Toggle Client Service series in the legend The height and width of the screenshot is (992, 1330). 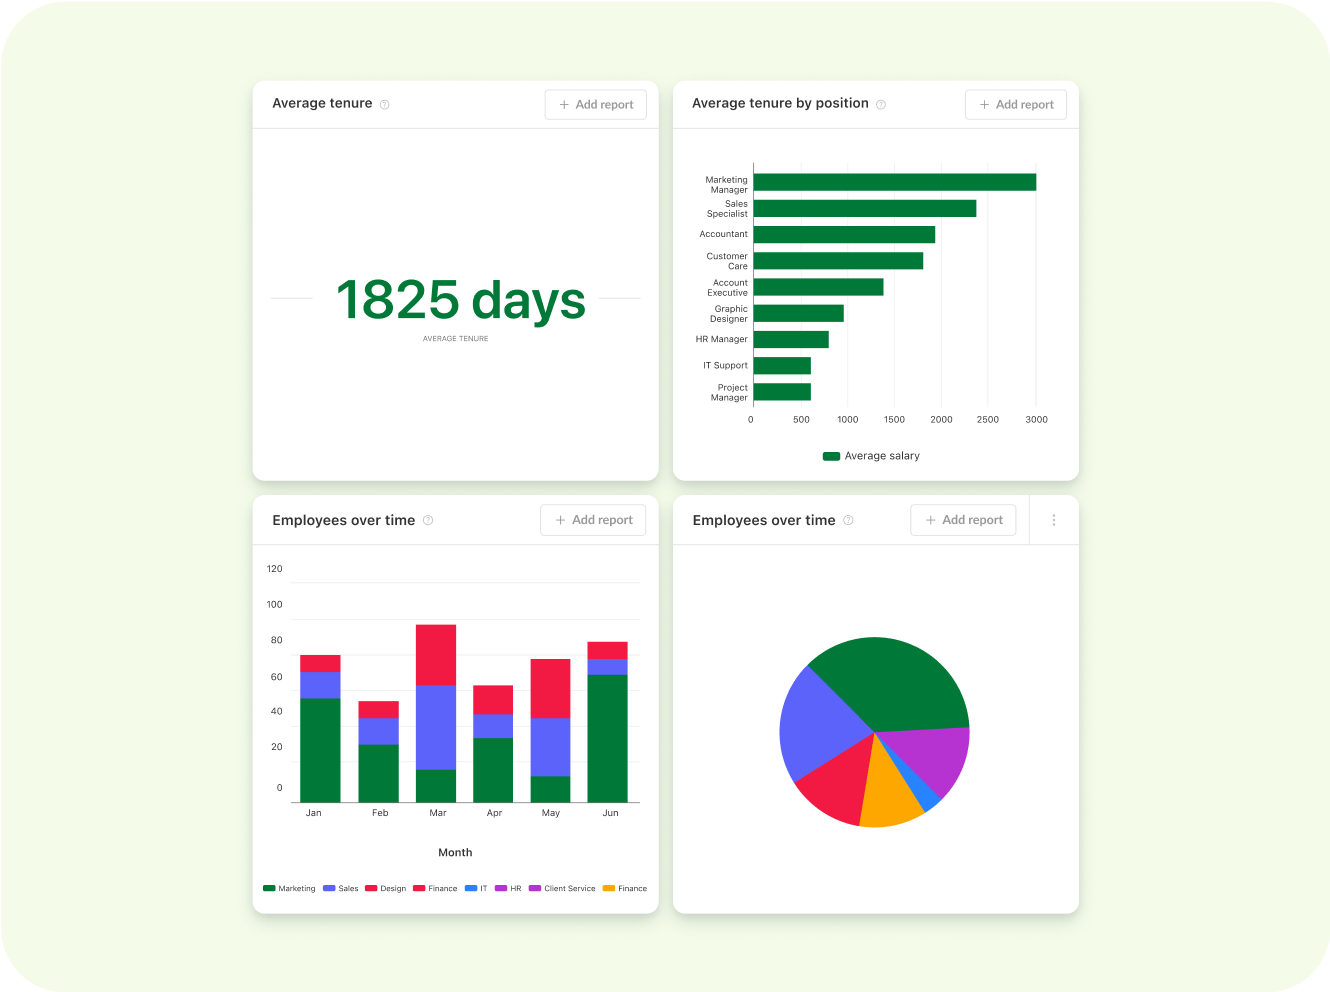click(x=562, y=888)
